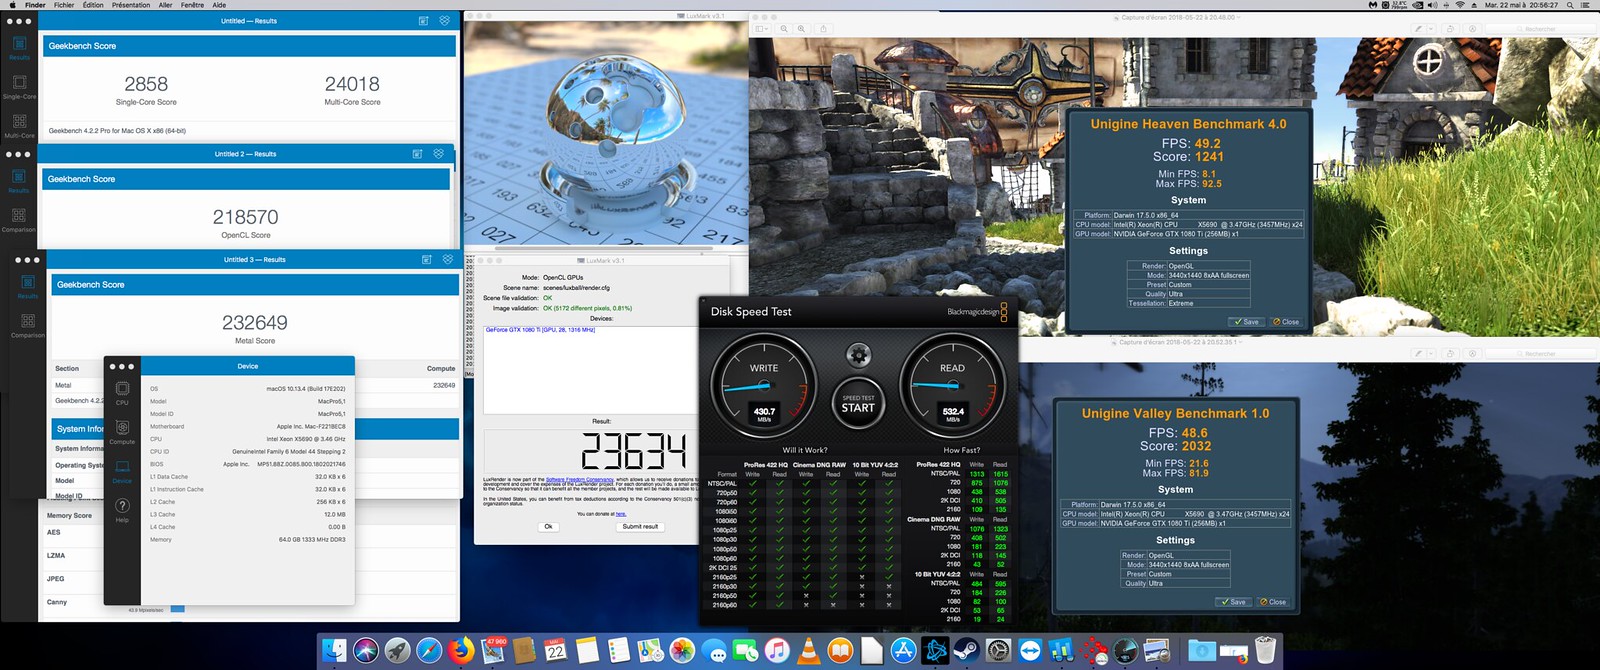Click the 24018 Multi-Core Score value
The height and width of the screenshot is (670, 1600).
tap(352, 84)
